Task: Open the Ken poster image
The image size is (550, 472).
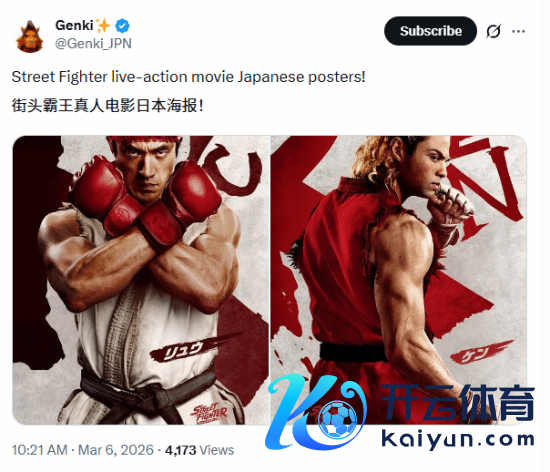Action: click(398, 280)
